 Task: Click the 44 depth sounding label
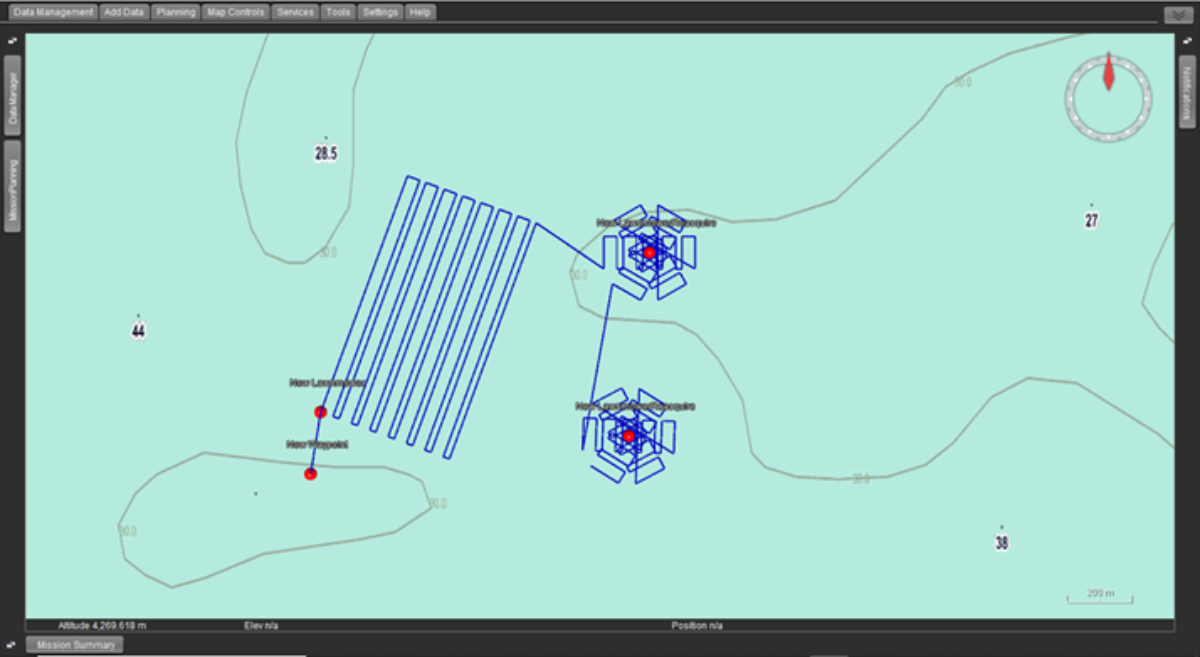(138, 331)
